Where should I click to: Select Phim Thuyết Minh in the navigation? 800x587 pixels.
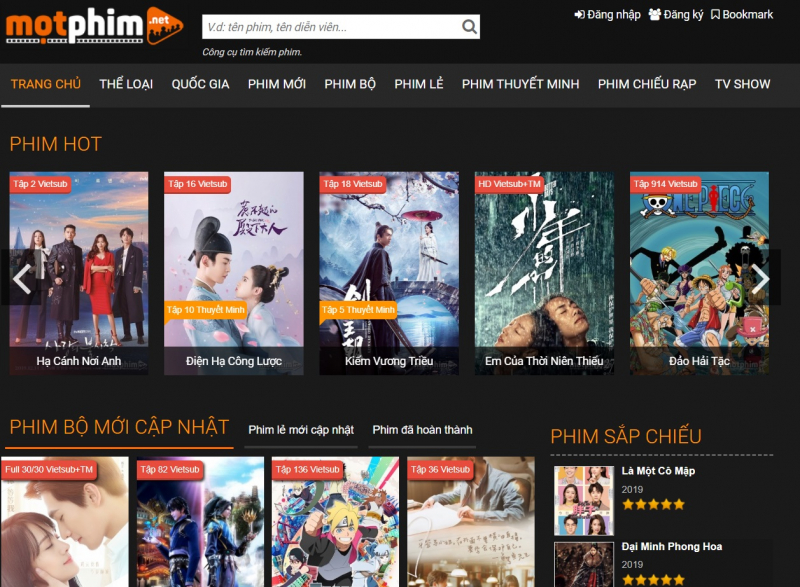tap(519, 84)
